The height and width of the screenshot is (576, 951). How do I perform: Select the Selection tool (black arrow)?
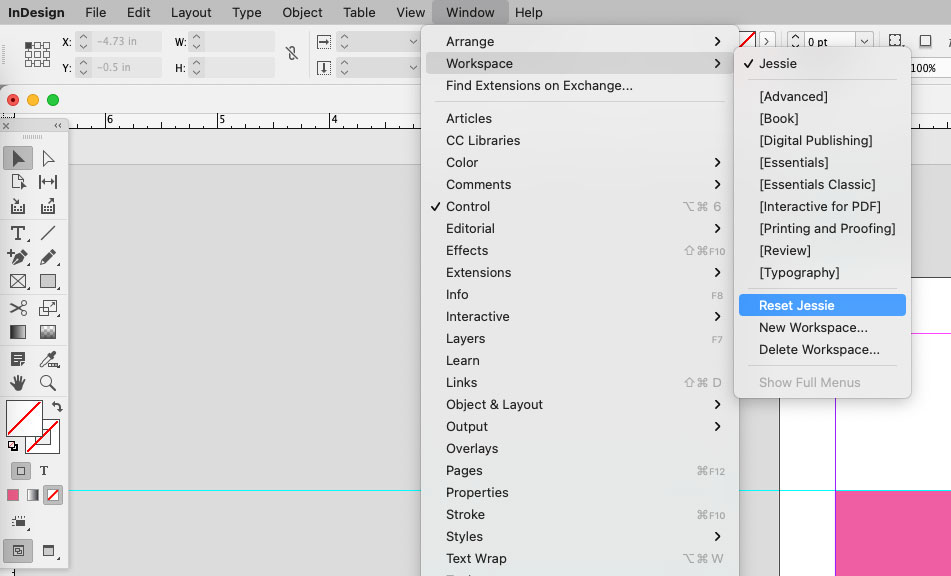[x=18, y=158]
